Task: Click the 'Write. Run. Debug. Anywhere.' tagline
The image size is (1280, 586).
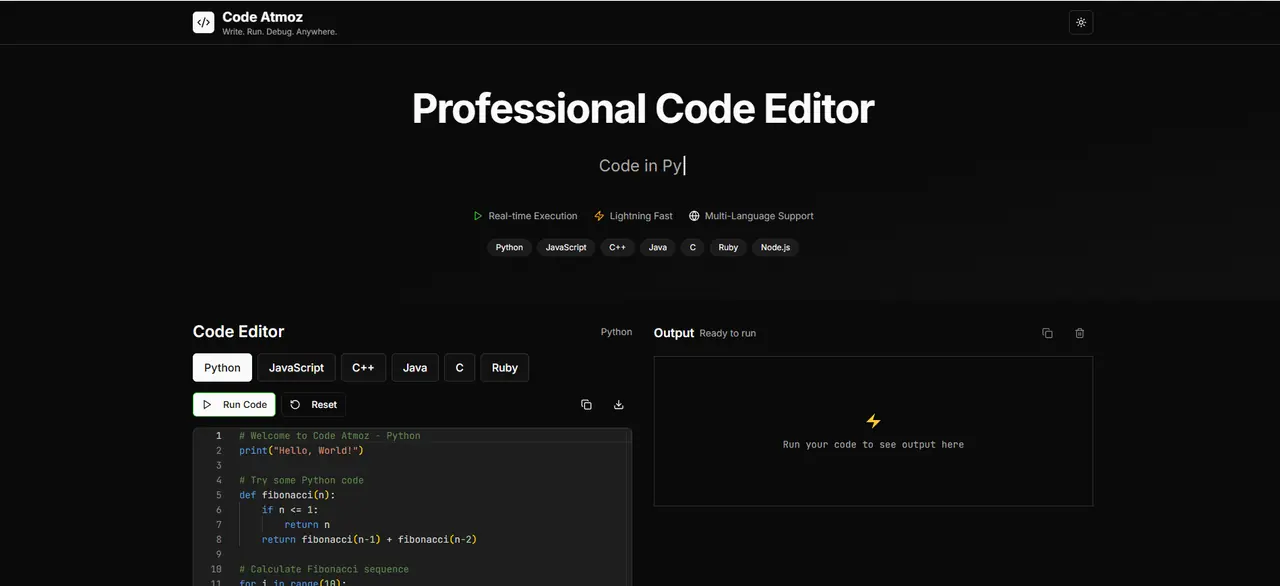Action: [280, 32]
